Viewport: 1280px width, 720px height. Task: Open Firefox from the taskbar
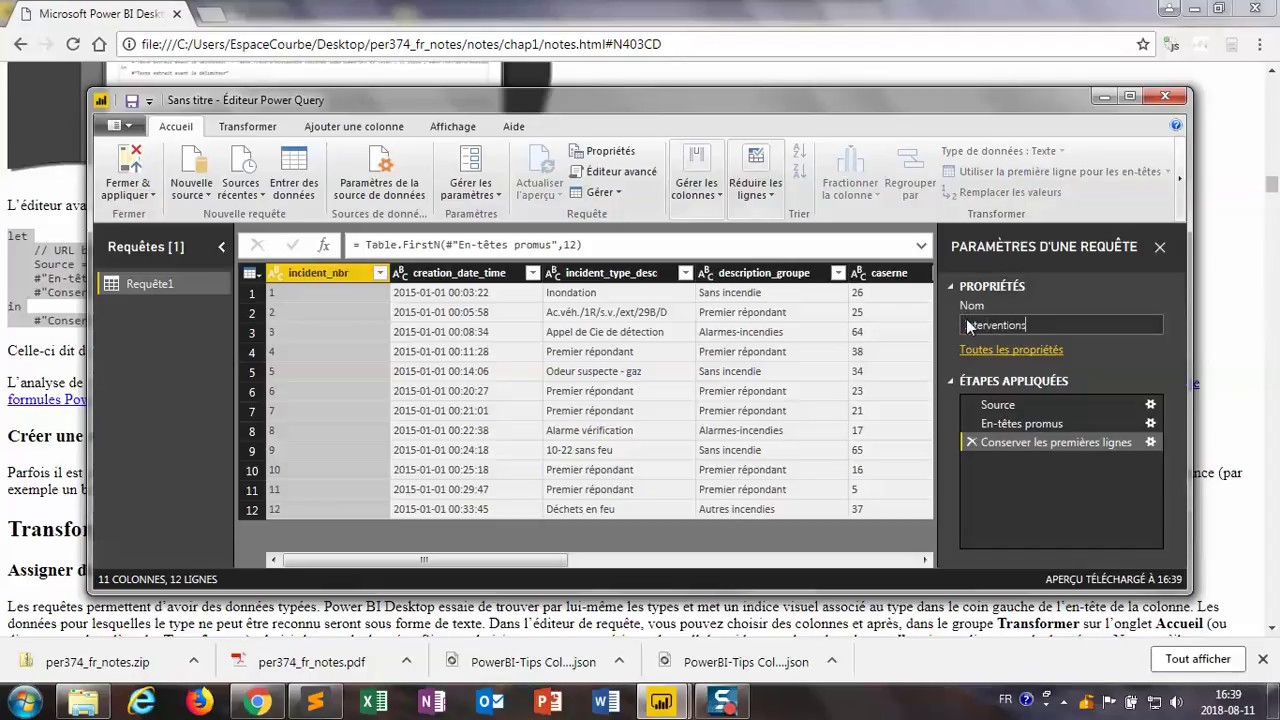200,702
